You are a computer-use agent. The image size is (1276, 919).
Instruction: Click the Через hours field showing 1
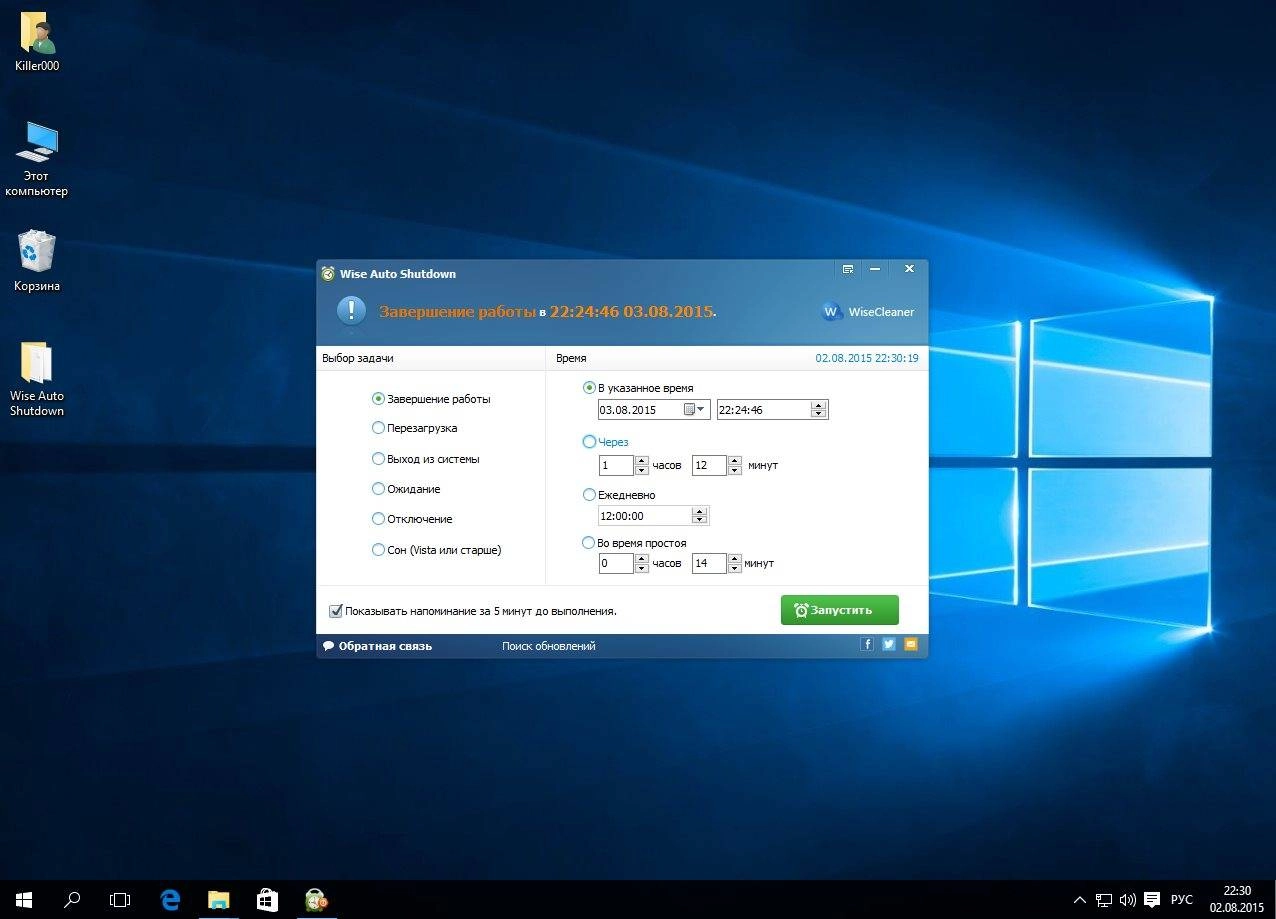click(616, 465)
